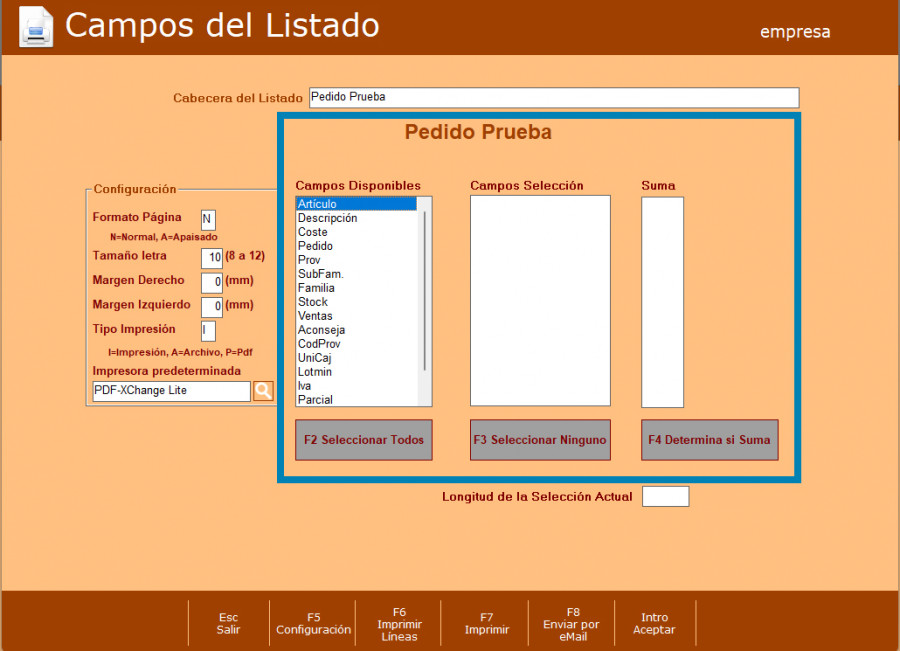Open F5 Configuración in bottom bar

(313, 624)
